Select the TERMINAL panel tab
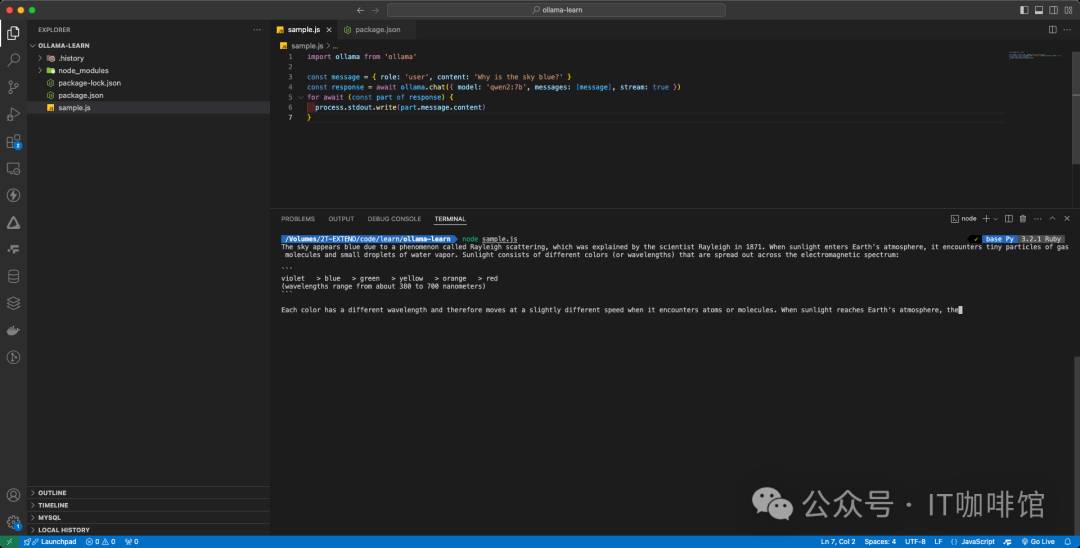 click(x=450, y=219)
